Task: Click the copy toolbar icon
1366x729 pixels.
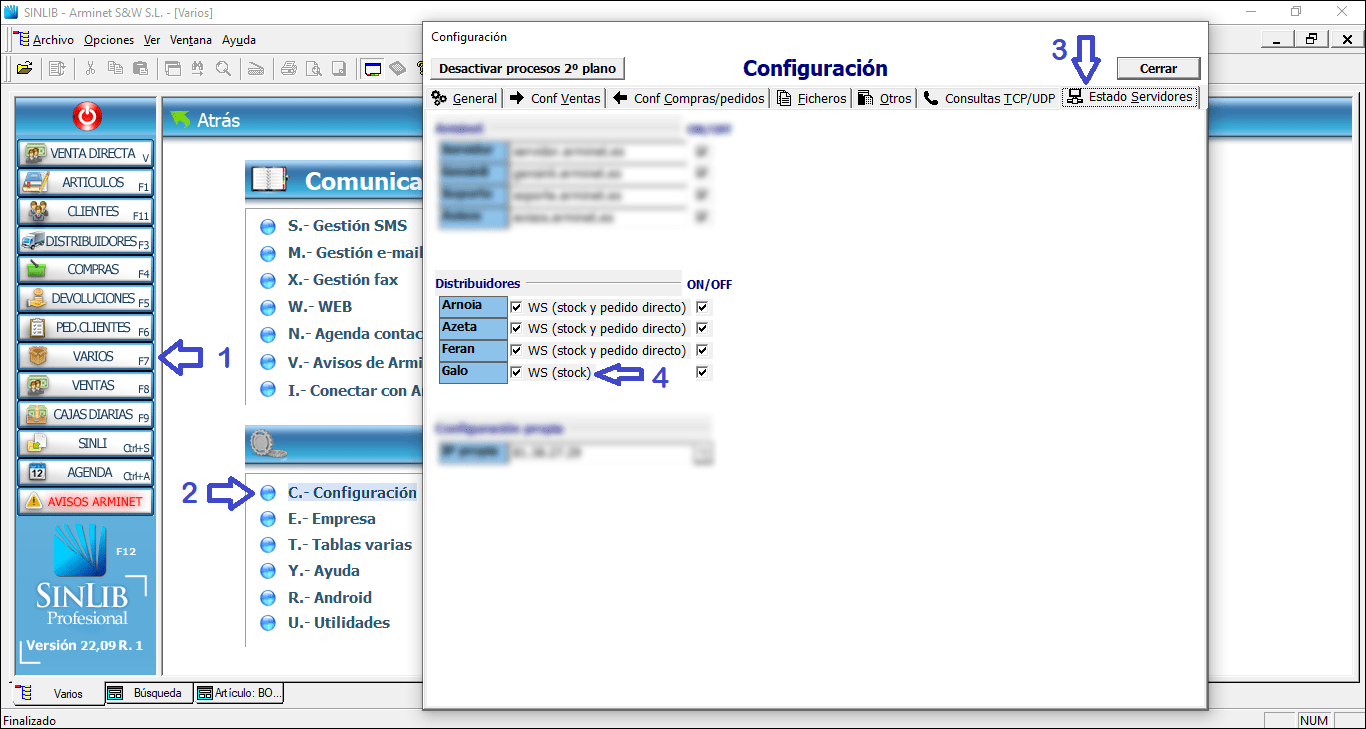Action: (115, 69)
